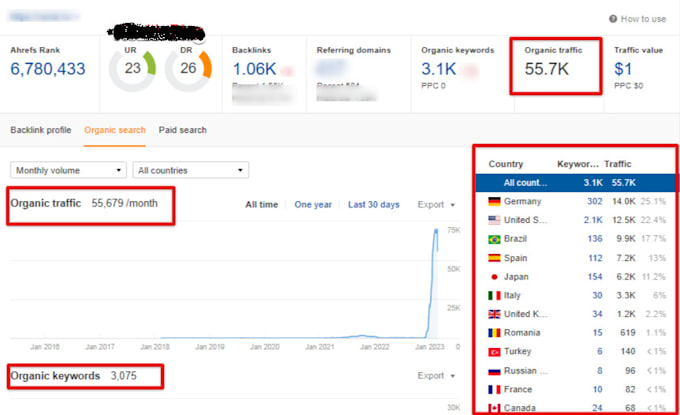This screenshot has height=415, width=680.
Task: Click the Germany flag icon
Action: 494,201
